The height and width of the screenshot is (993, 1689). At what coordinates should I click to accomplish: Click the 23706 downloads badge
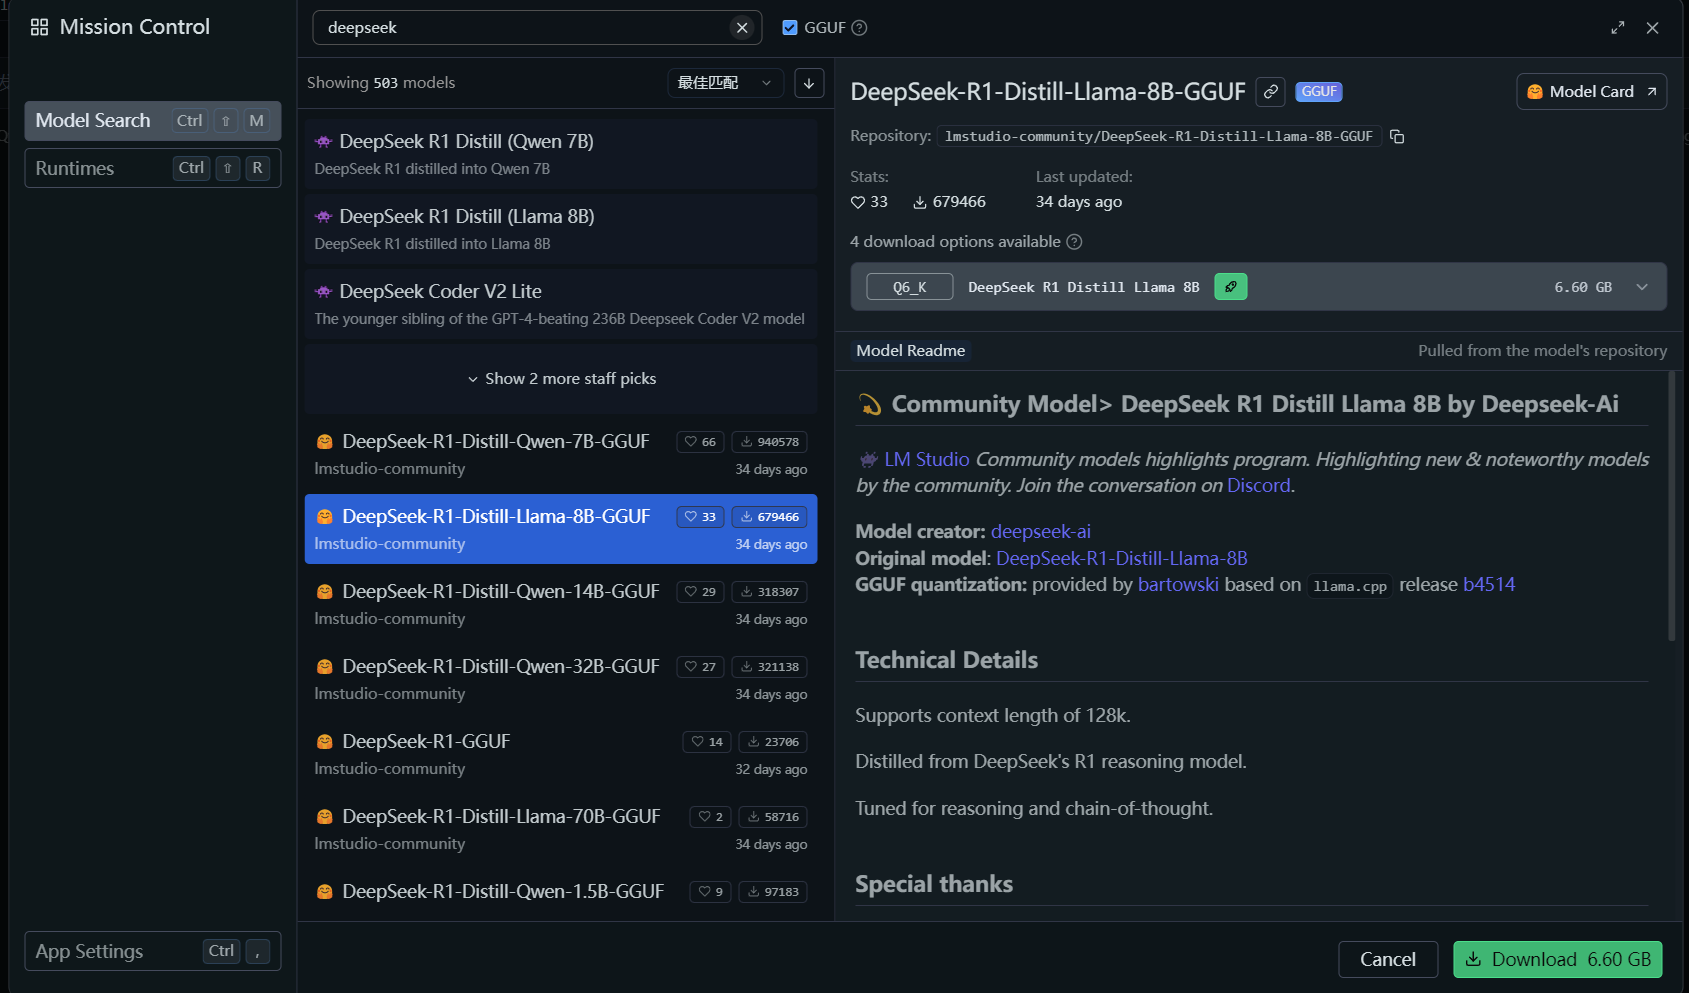click(x=772, y=742)
